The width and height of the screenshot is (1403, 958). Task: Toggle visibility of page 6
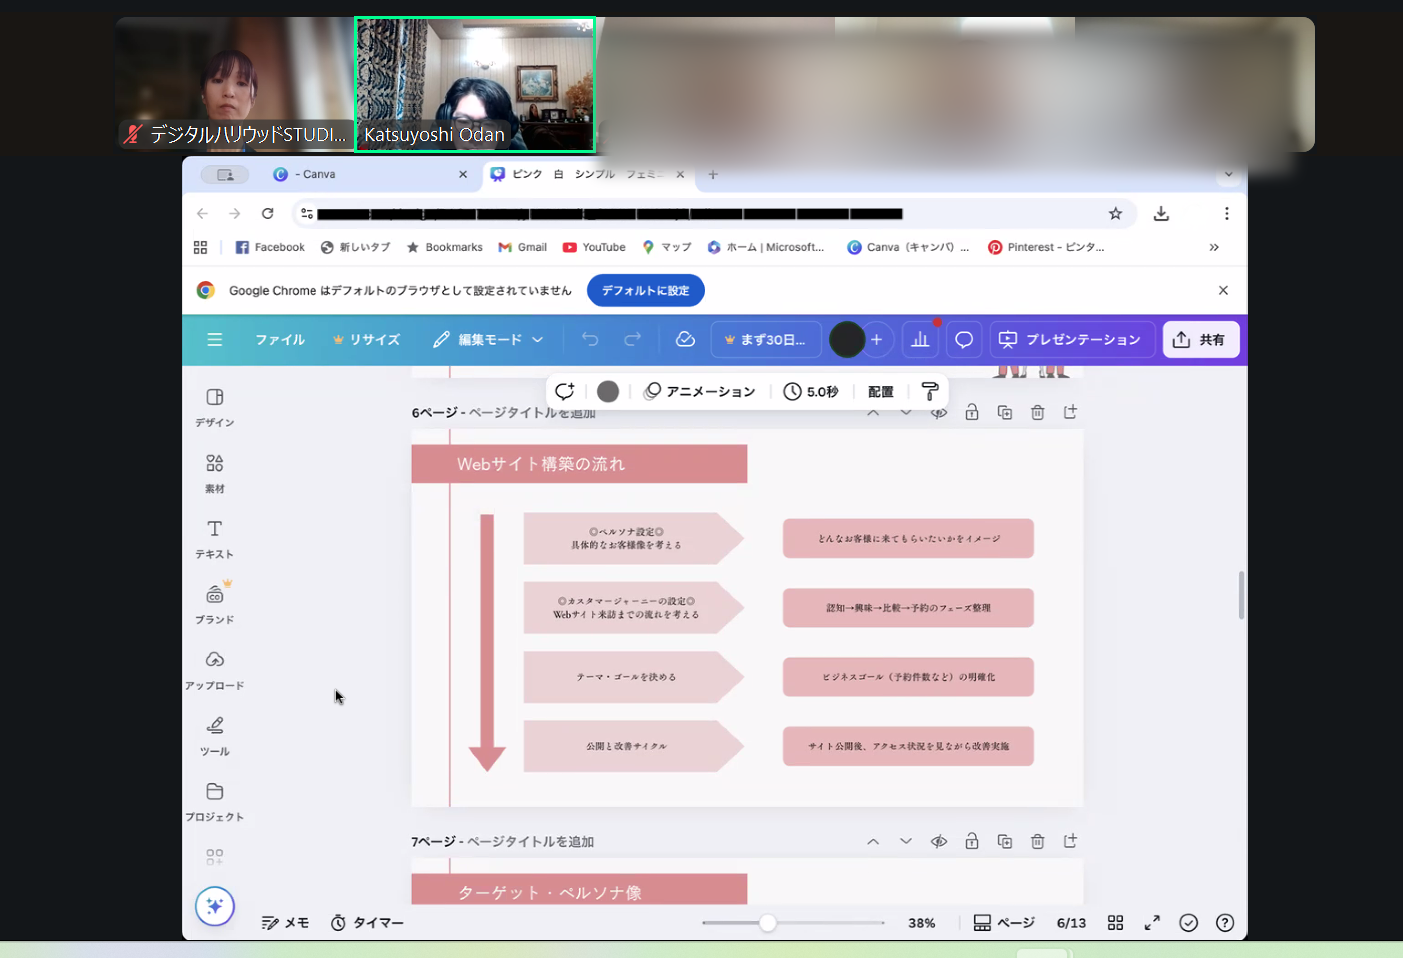tap(938, 413)
